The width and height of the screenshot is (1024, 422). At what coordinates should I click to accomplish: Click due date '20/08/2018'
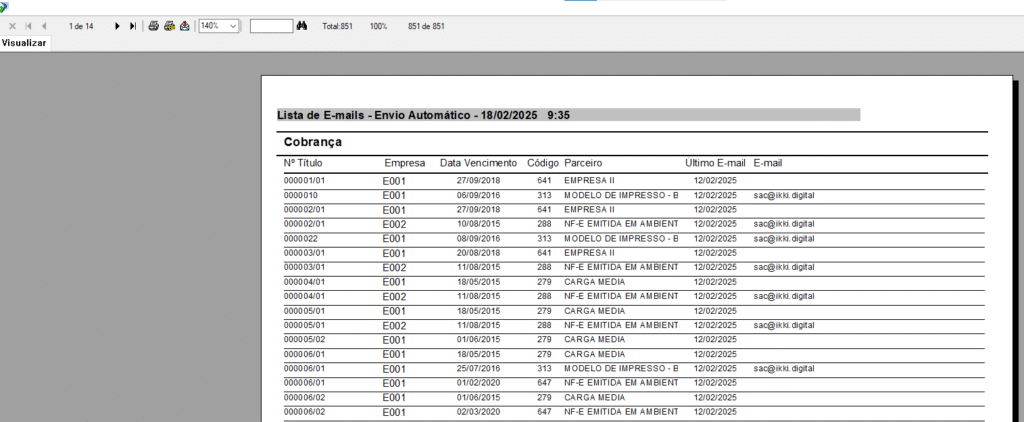click(478, 253)
